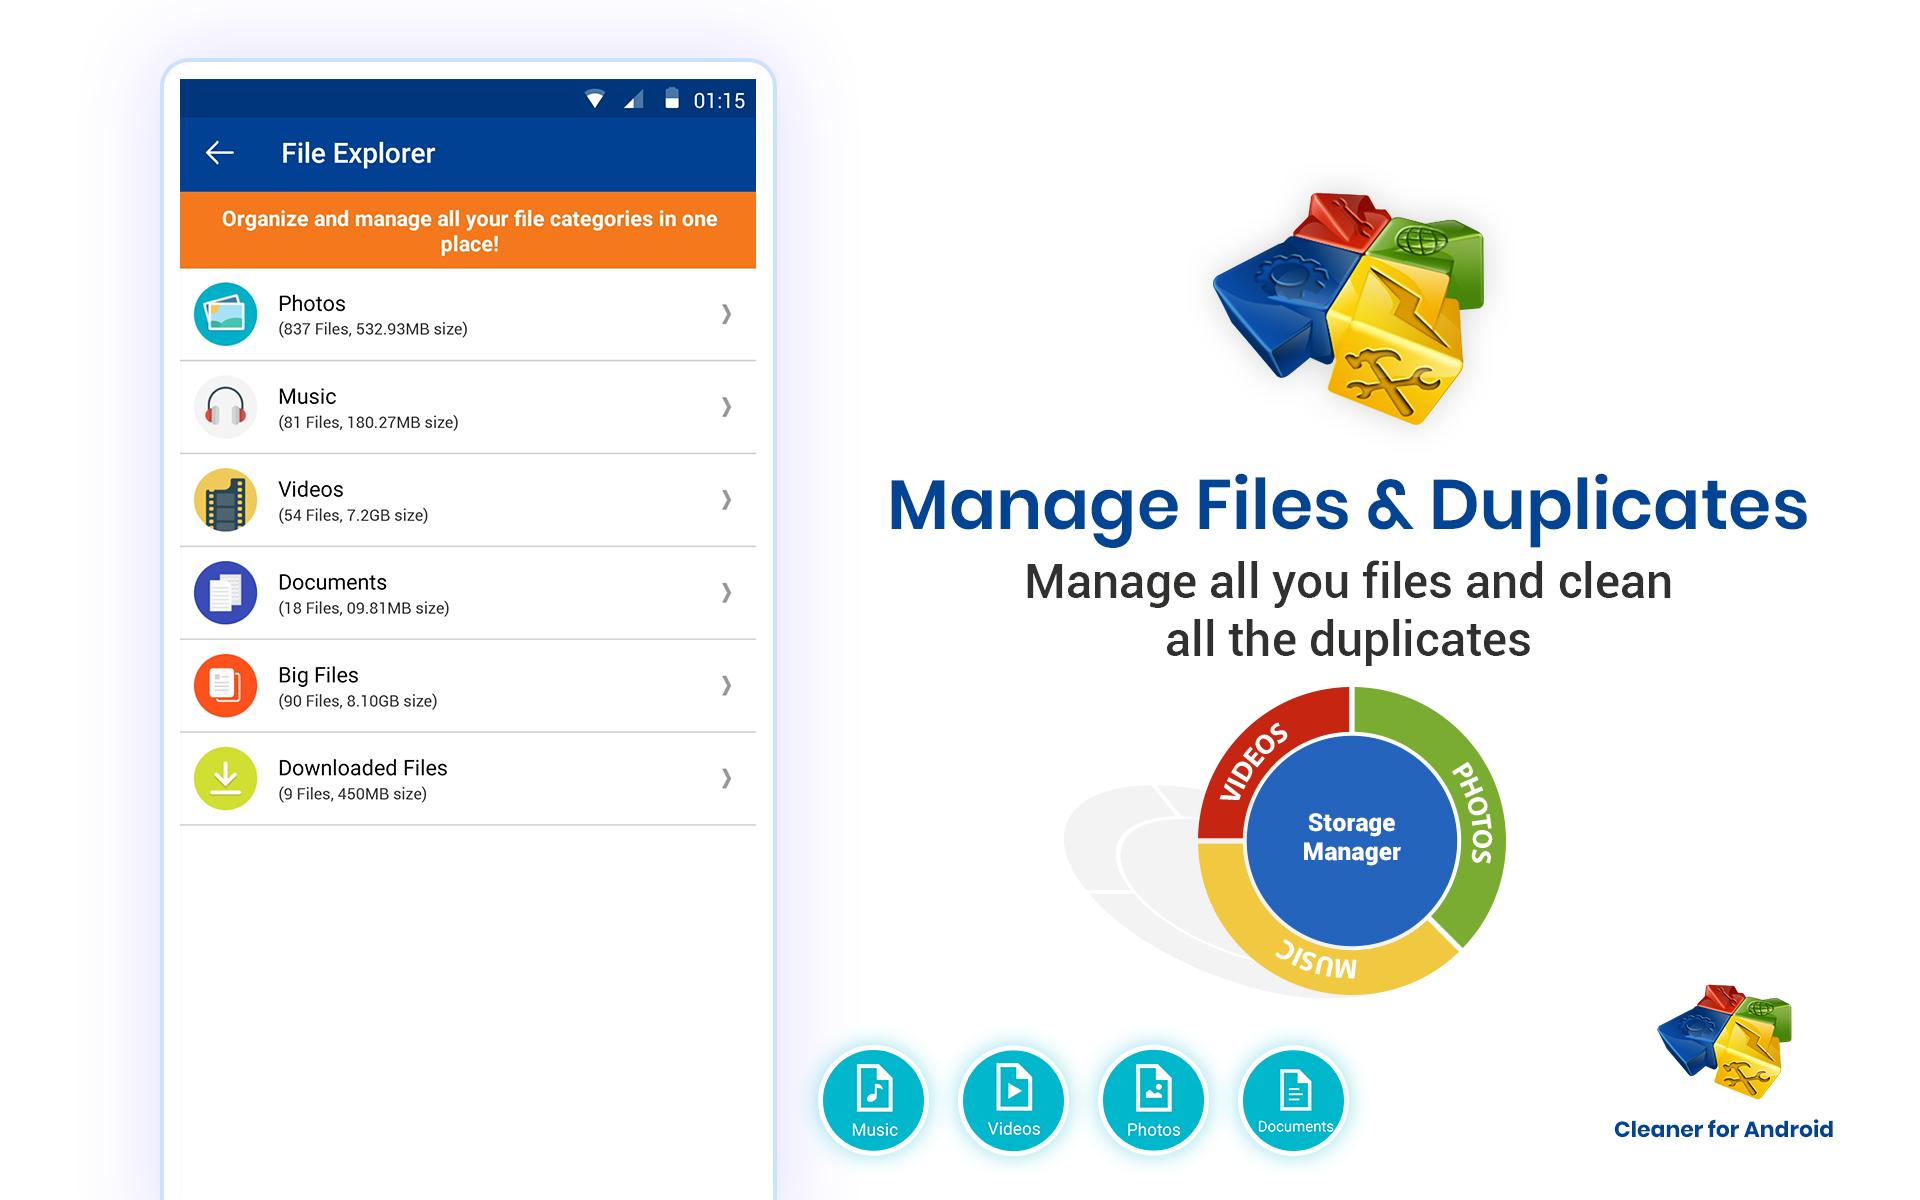Select the Downloaded Files label text
The image size is (1920, 1200).
pyautogui.click(x=363, y=768)
